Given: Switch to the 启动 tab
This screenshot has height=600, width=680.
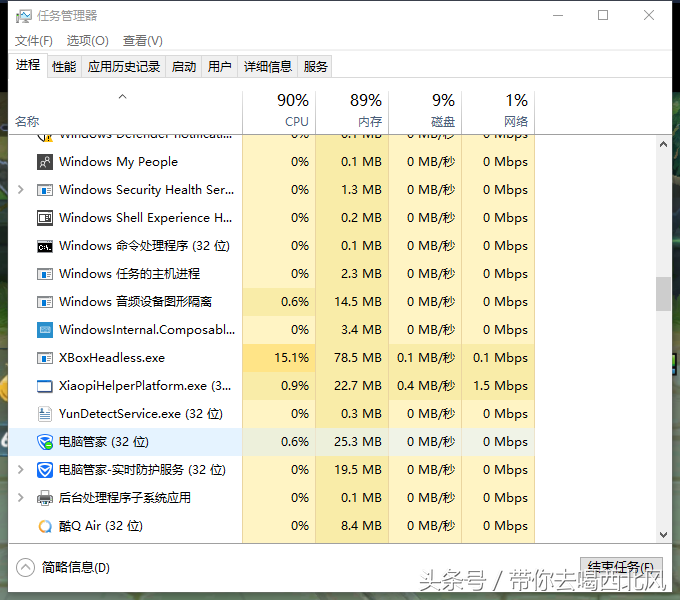Looking at the screenshot, I should click(x=183, y=66).
